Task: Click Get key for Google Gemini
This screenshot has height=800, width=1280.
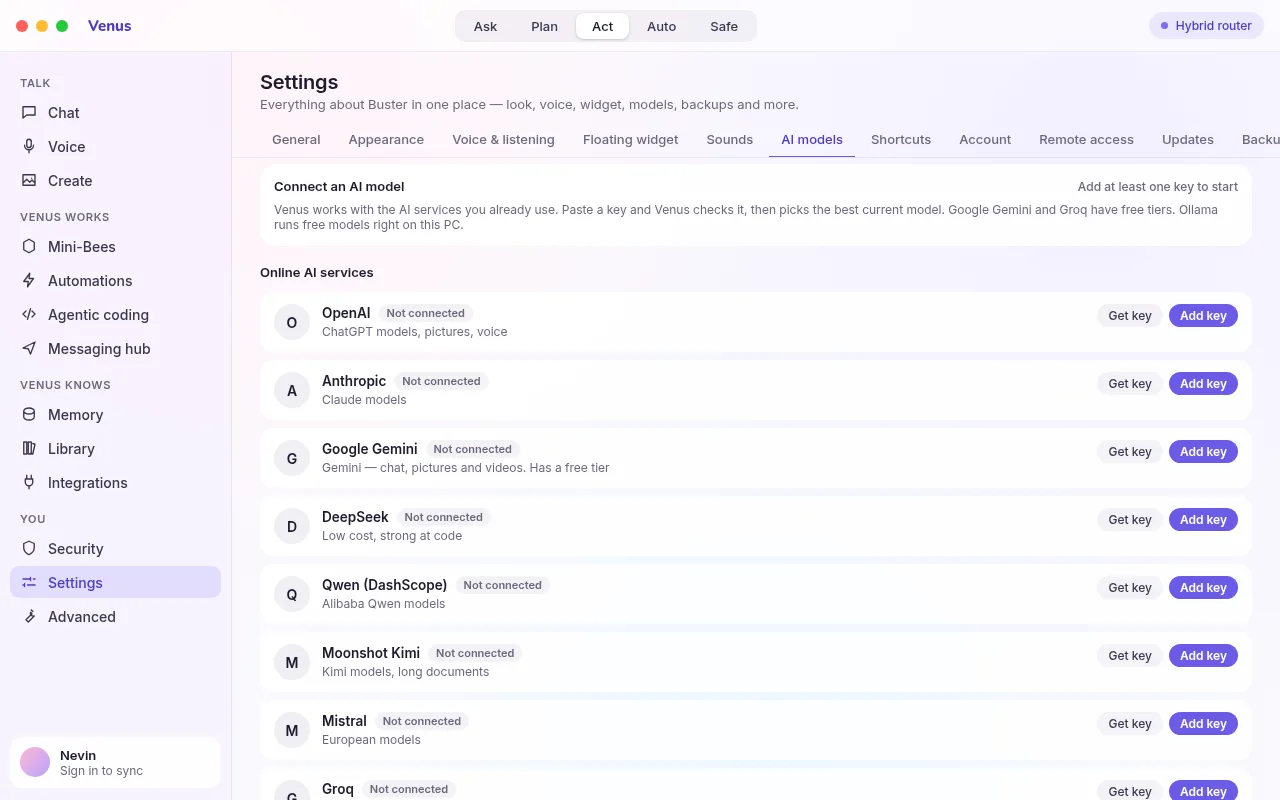Action: 1130,452
